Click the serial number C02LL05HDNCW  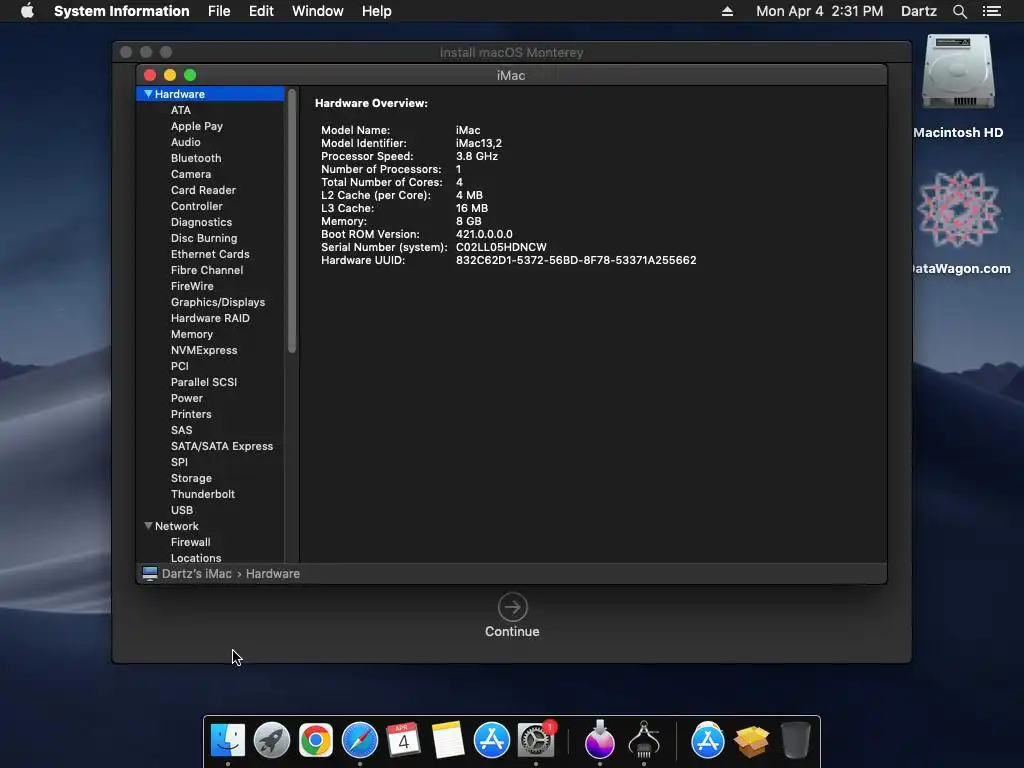click(501, 247)
